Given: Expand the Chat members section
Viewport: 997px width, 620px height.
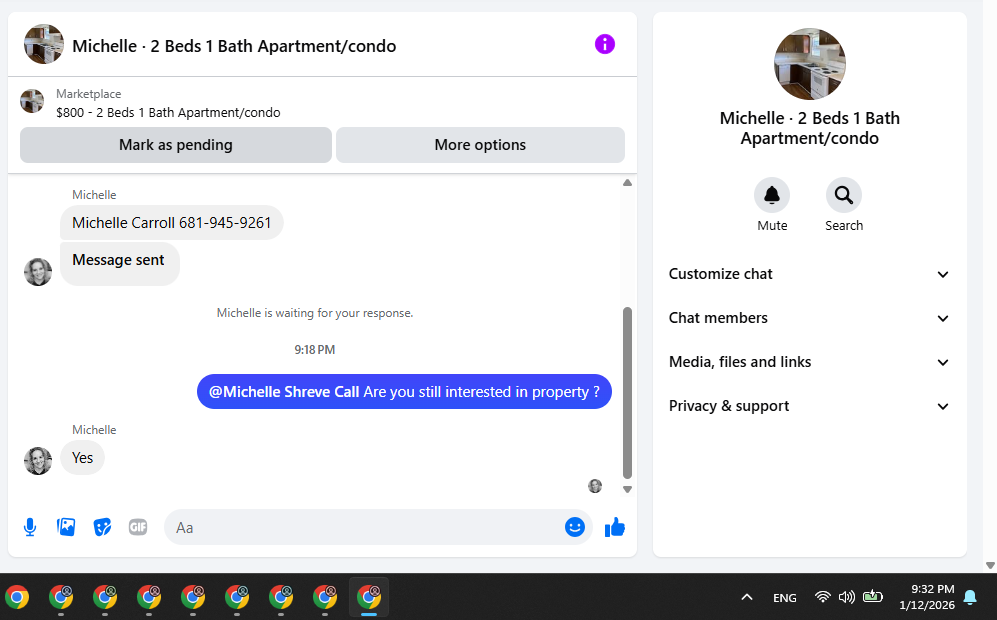Looking at the screenshot, I should pyautogui.click(x=809, y=318).
